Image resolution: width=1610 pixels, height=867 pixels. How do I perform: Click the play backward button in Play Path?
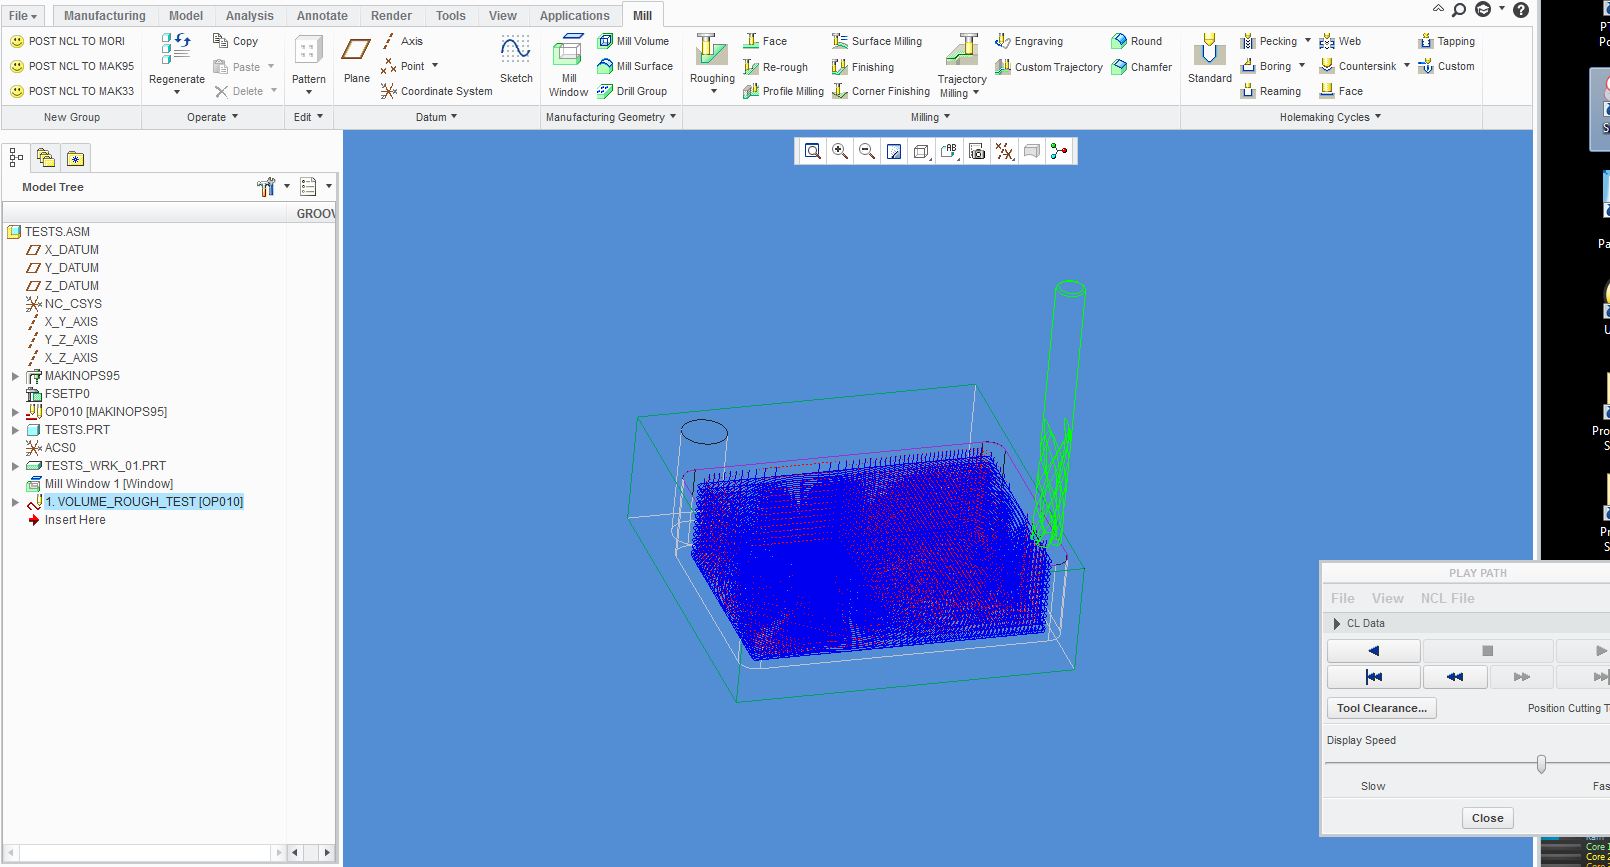coord(1373,650)
